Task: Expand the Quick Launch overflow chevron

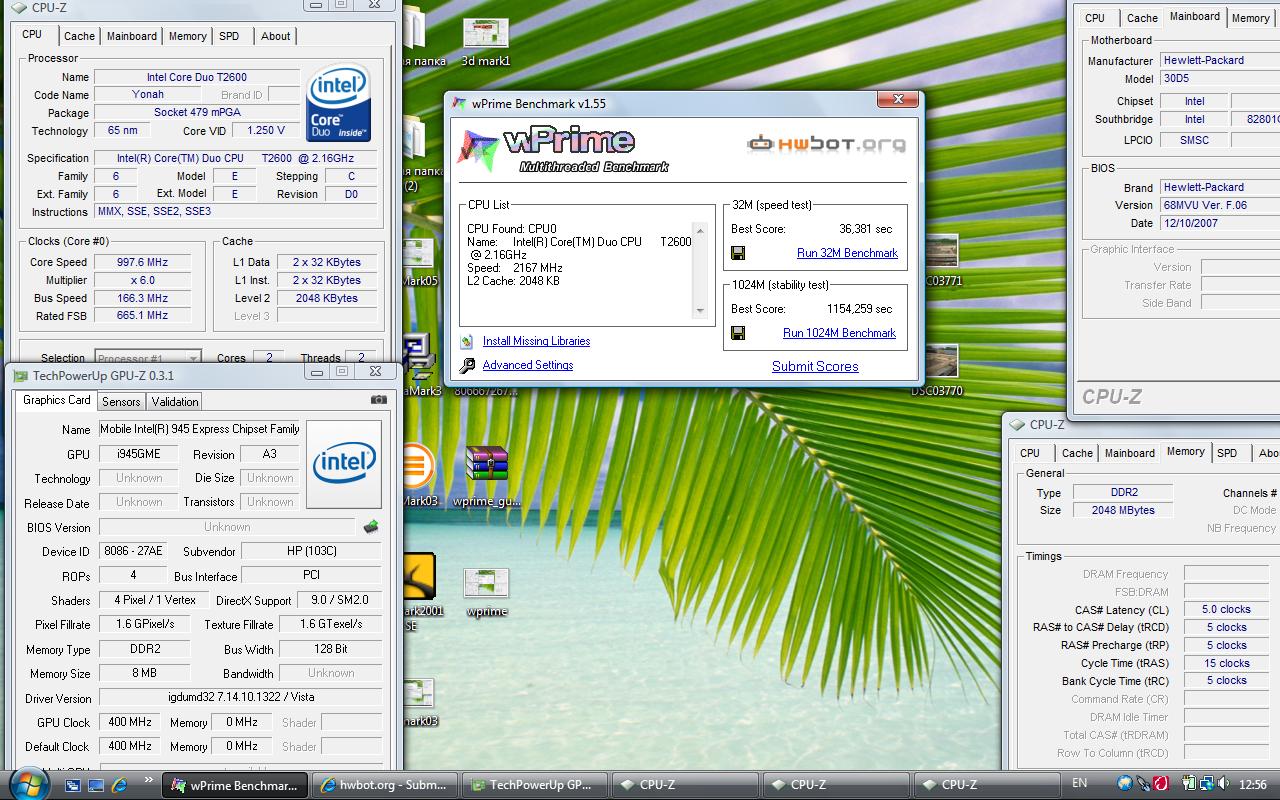Action: pyautogui.click(x=149, y=780)
